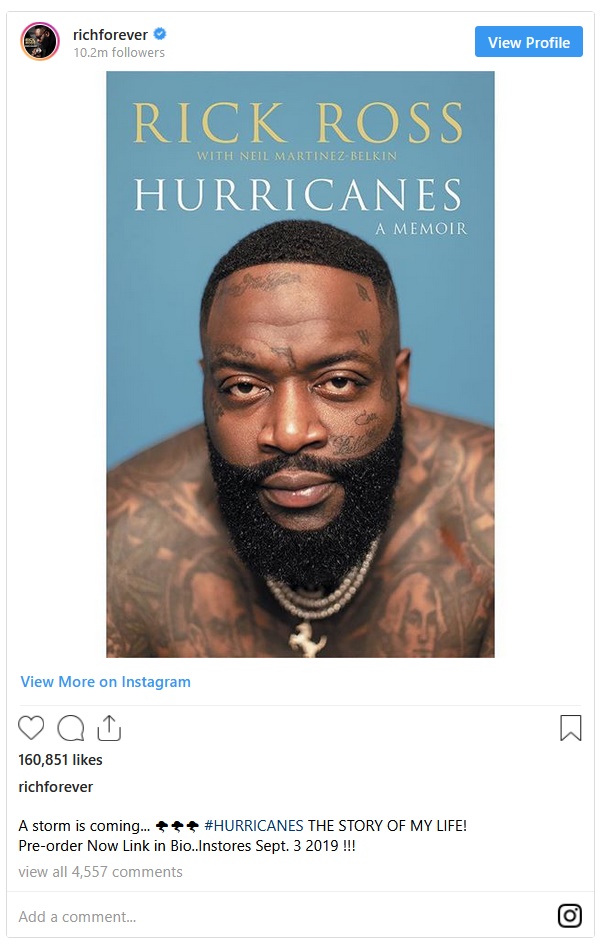600x944 pixels.
Task: Click the richforever caption author name
Action: (x=55, y=787)
